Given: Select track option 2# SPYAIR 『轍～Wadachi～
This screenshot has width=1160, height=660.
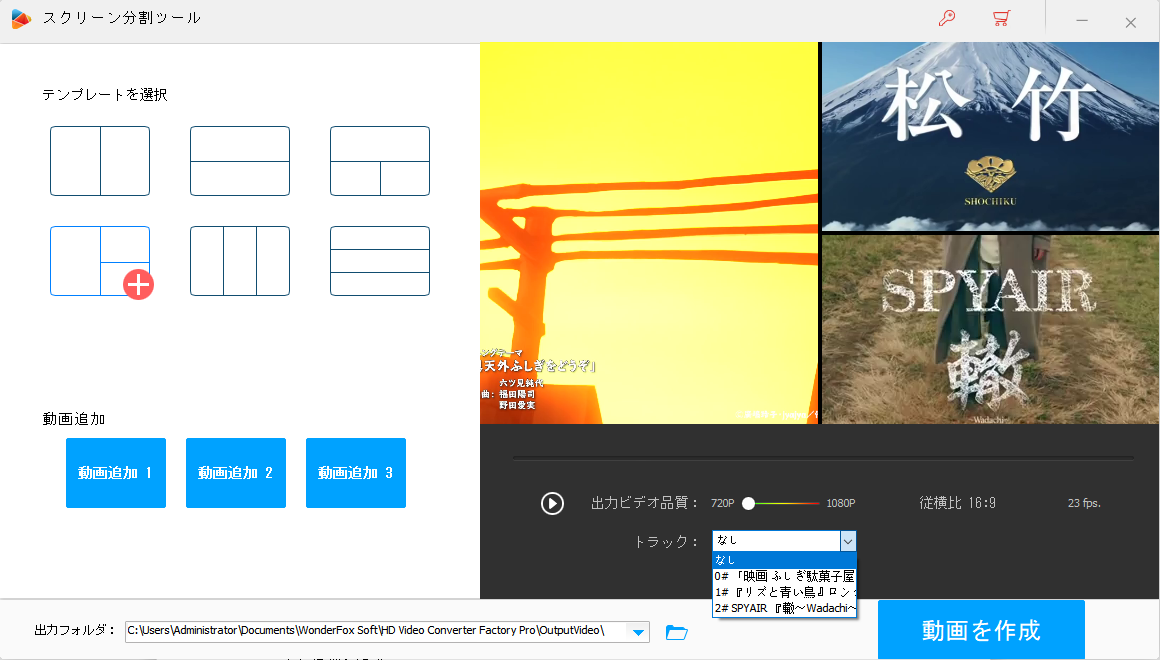Looking at the screenshot, I should click(x=783, y=609).
